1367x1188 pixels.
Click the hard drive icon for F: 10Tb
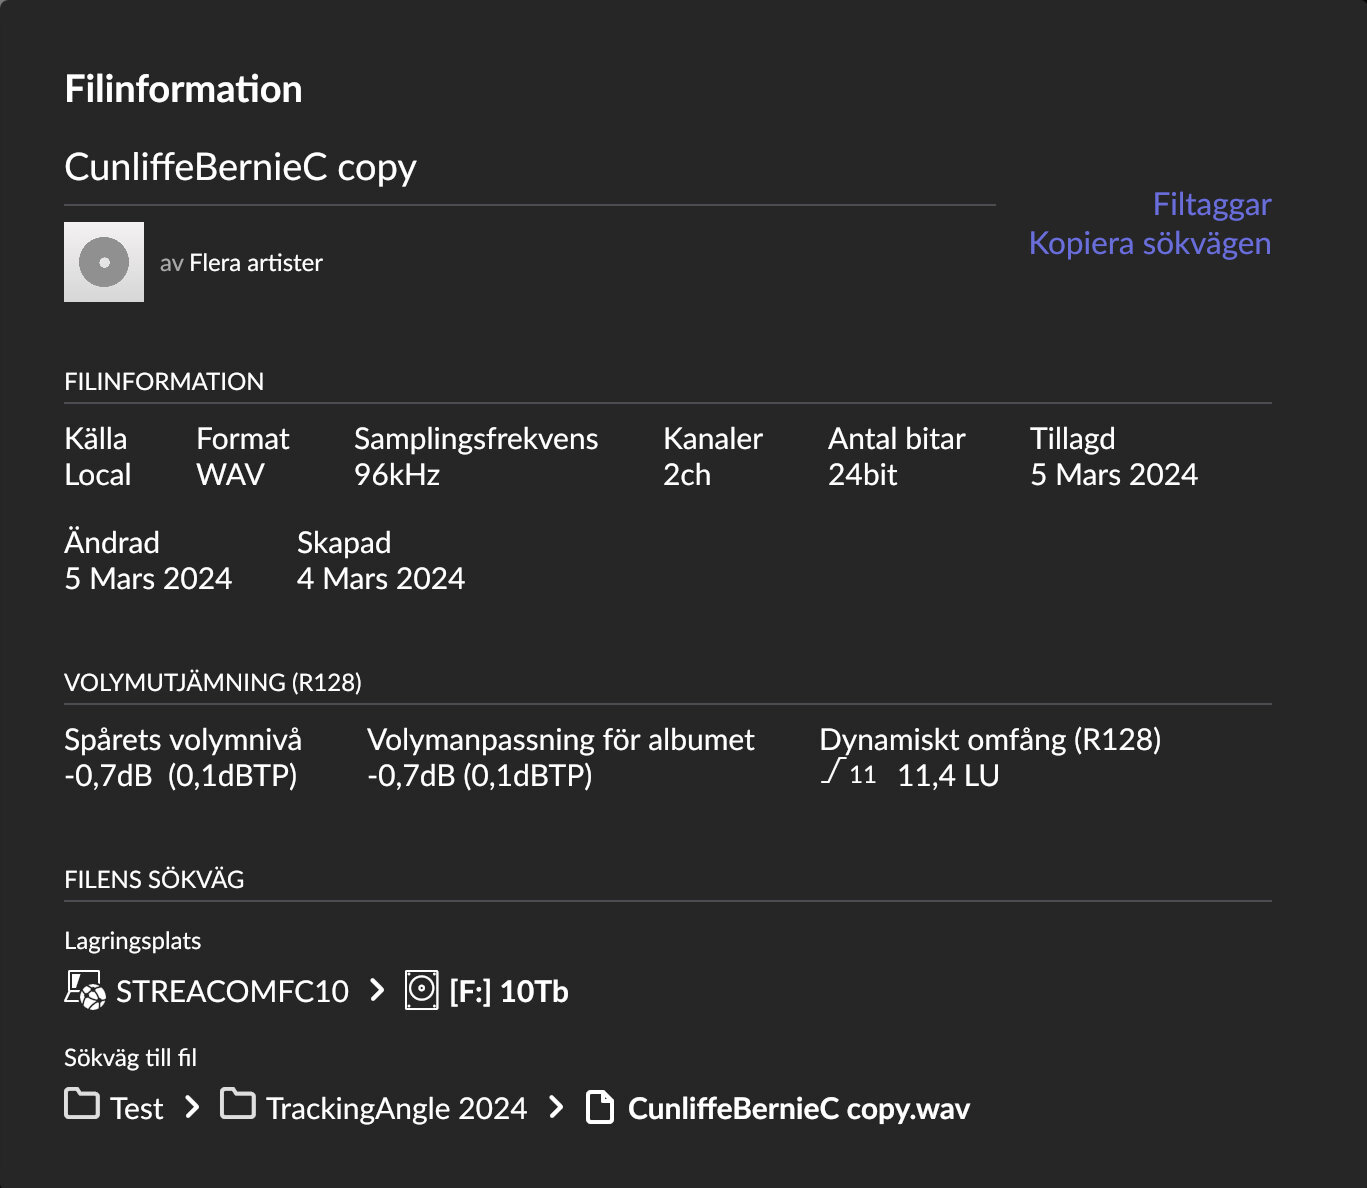(x=421, y=990)
